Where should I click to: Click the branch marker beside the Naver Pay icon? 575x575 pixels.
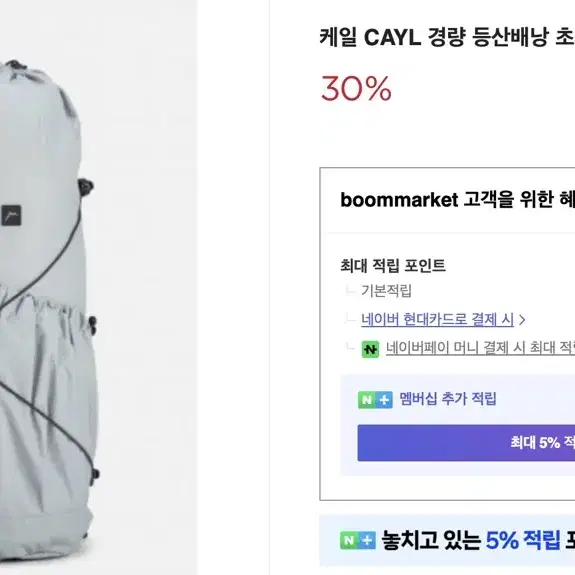(350, 347)
